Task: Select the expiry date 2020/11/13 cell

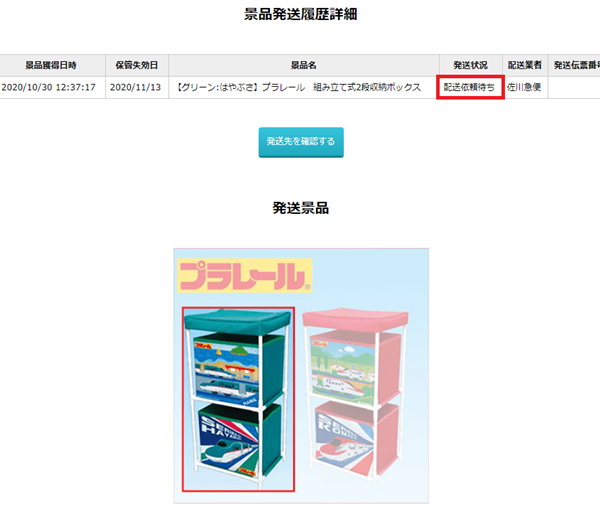Action: click(x=135, y=87)
